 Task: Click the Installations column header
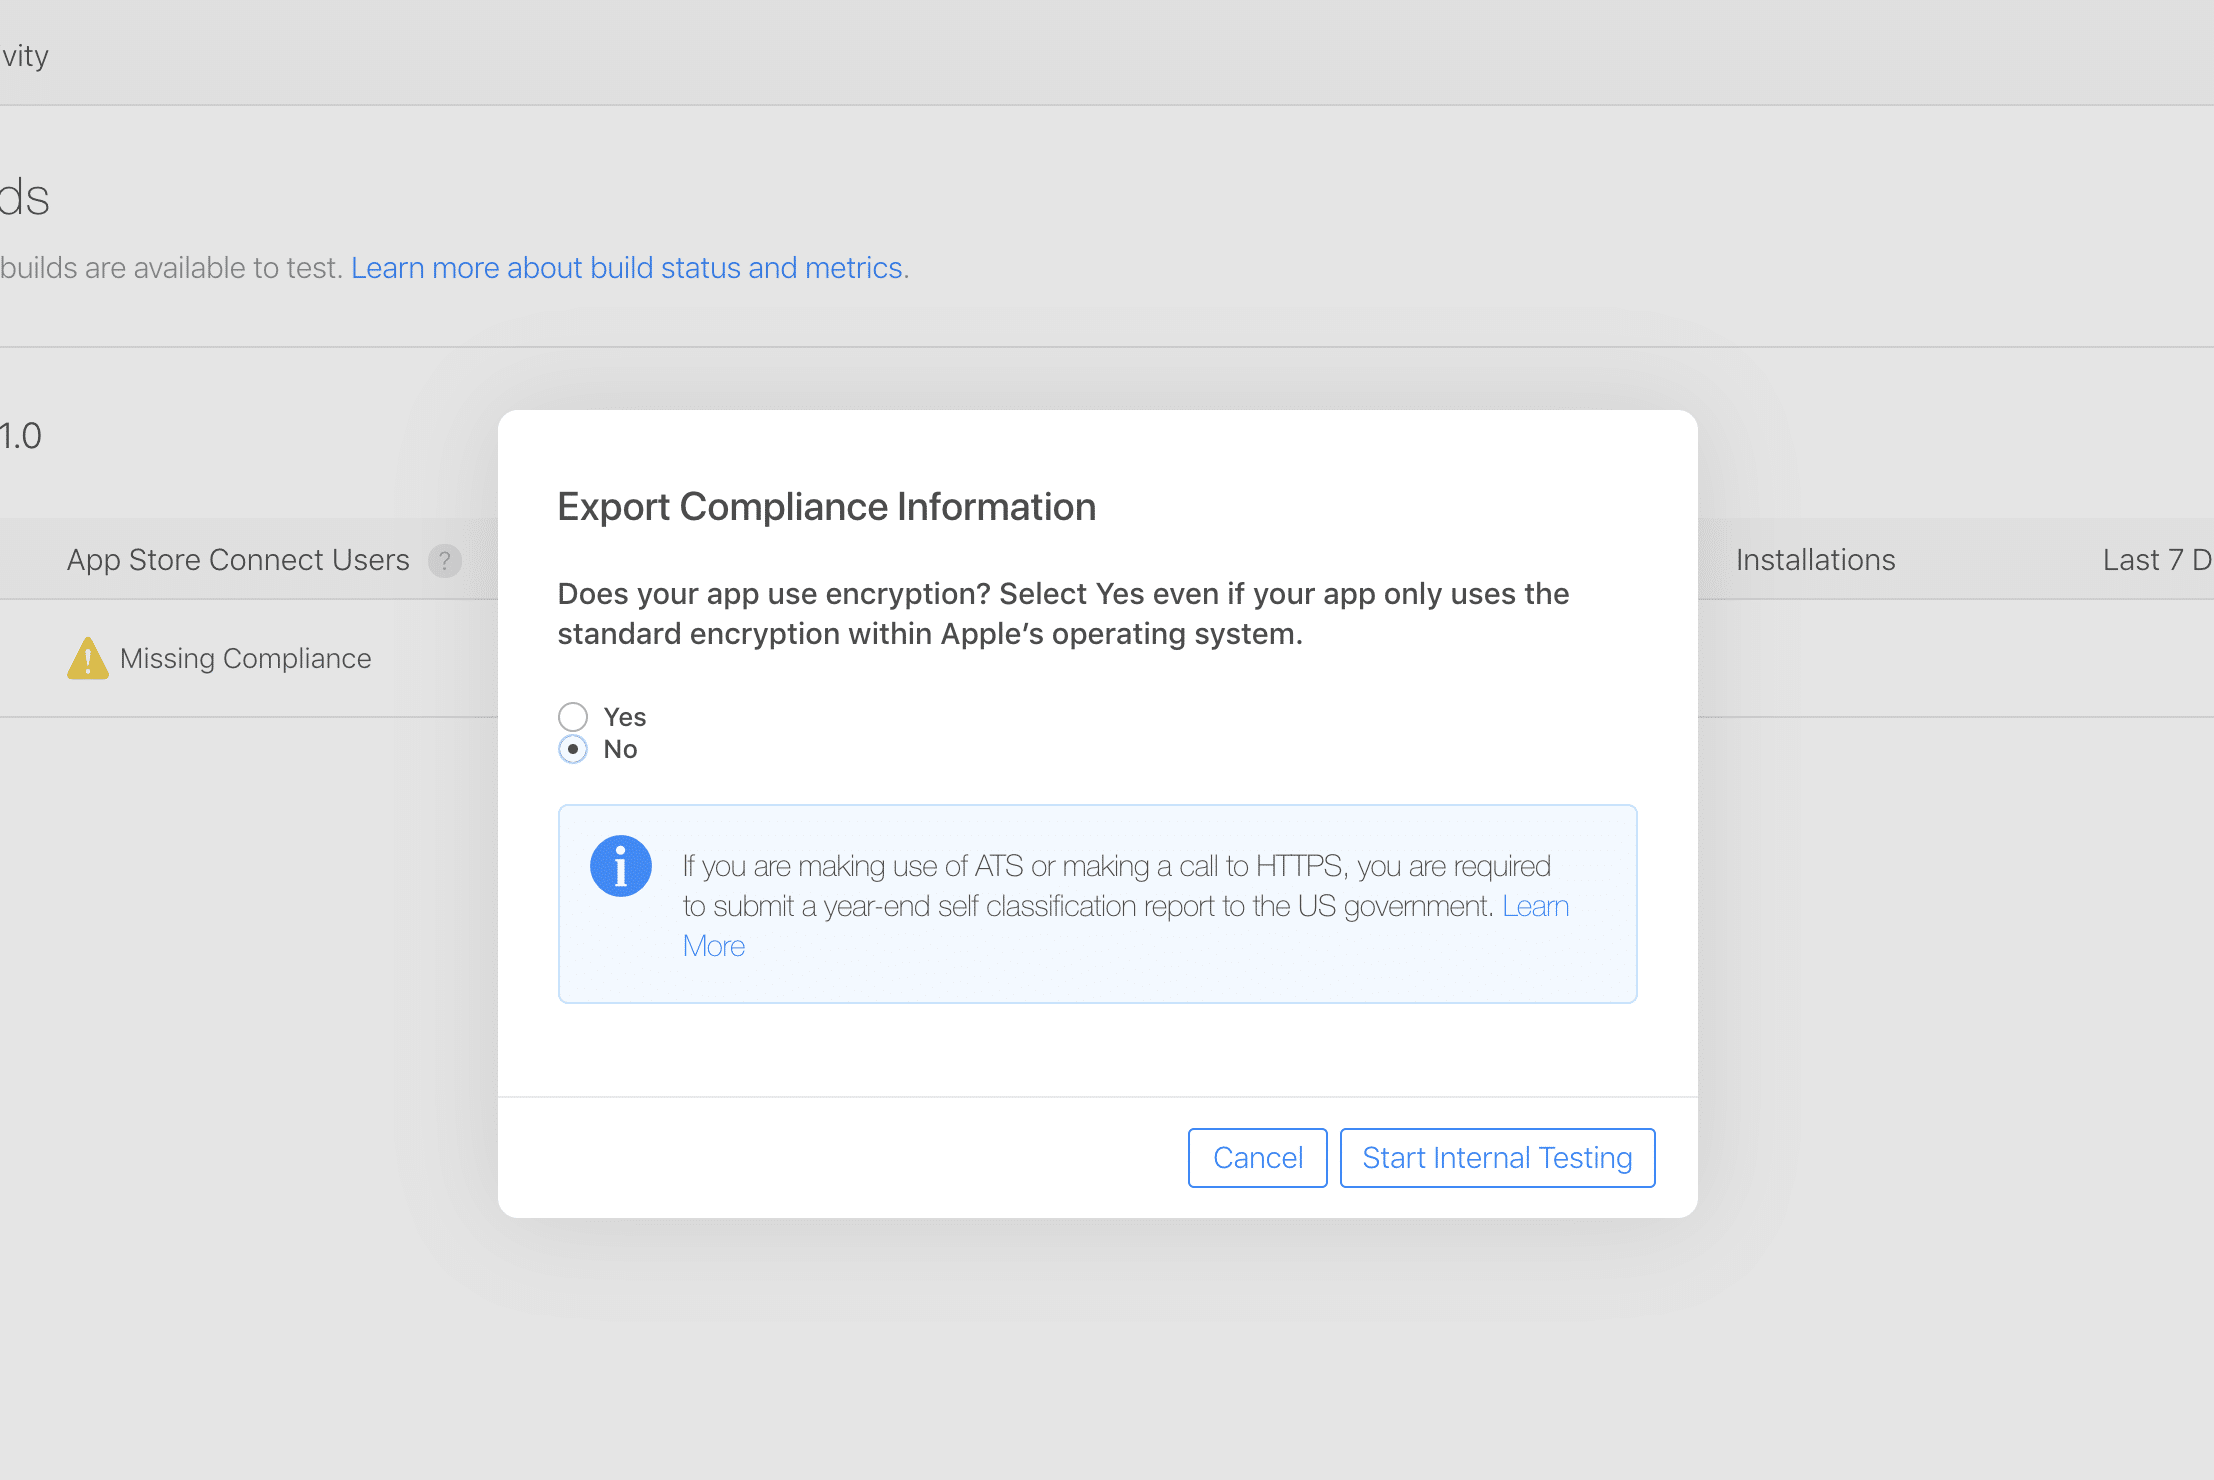coord(1815,560)
